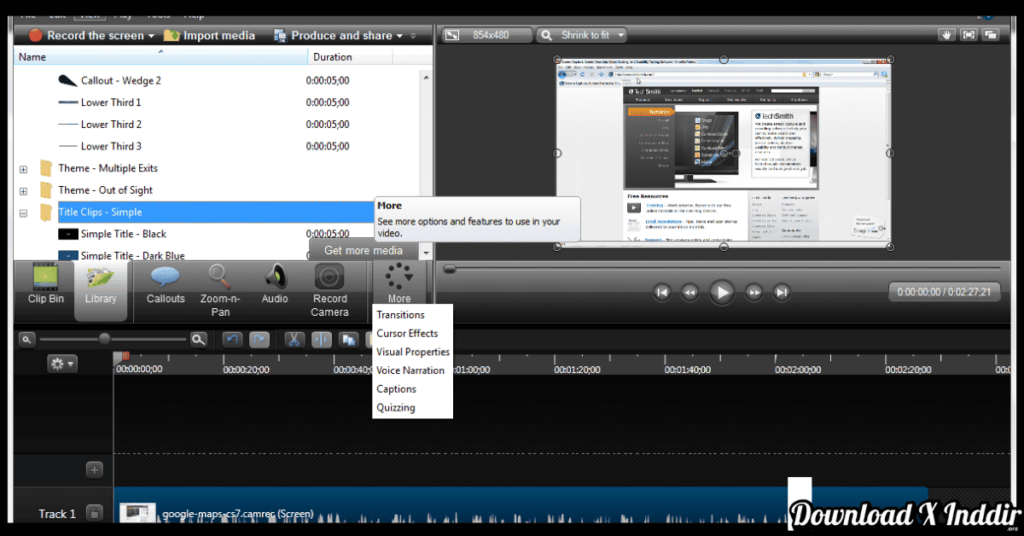1024x536 pixels.
Task: Click the step forward button
Action: click(x=754, y=292)
